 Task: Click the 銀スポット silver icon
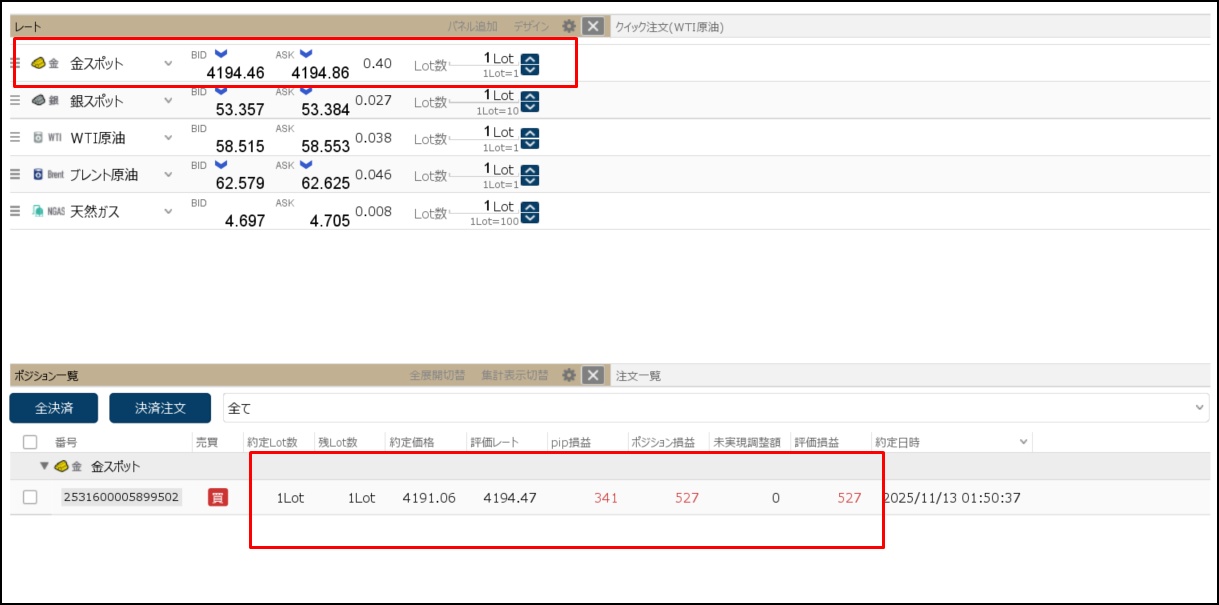pos(39,100)
